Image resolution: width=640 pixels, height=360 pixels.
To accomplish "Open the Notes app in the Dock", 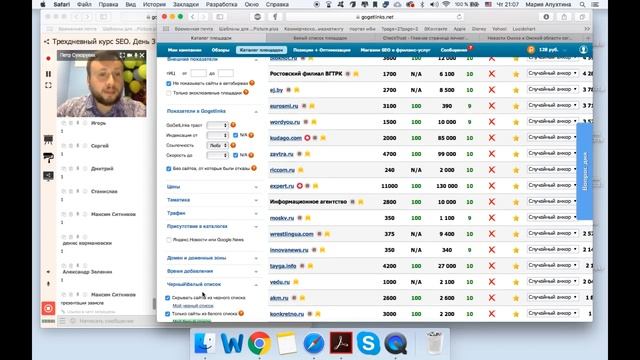I will 287,343.
